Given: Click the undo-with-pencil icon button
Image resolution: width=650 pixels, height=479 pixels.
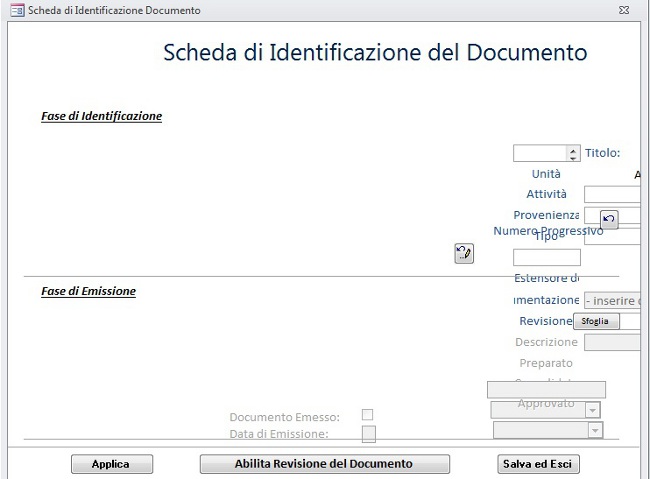Looking at the screenshot, I should (463, 253).
